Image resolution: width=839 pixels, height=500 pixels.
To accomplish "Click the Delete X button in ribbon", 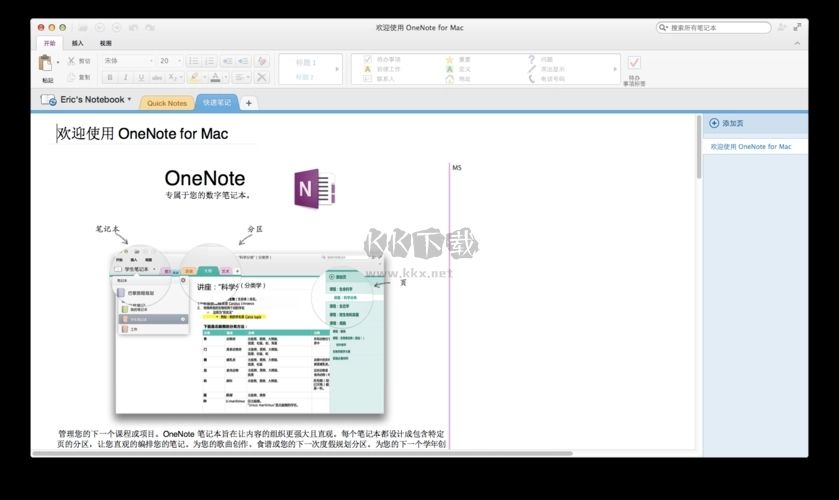I will pos(262,78).
